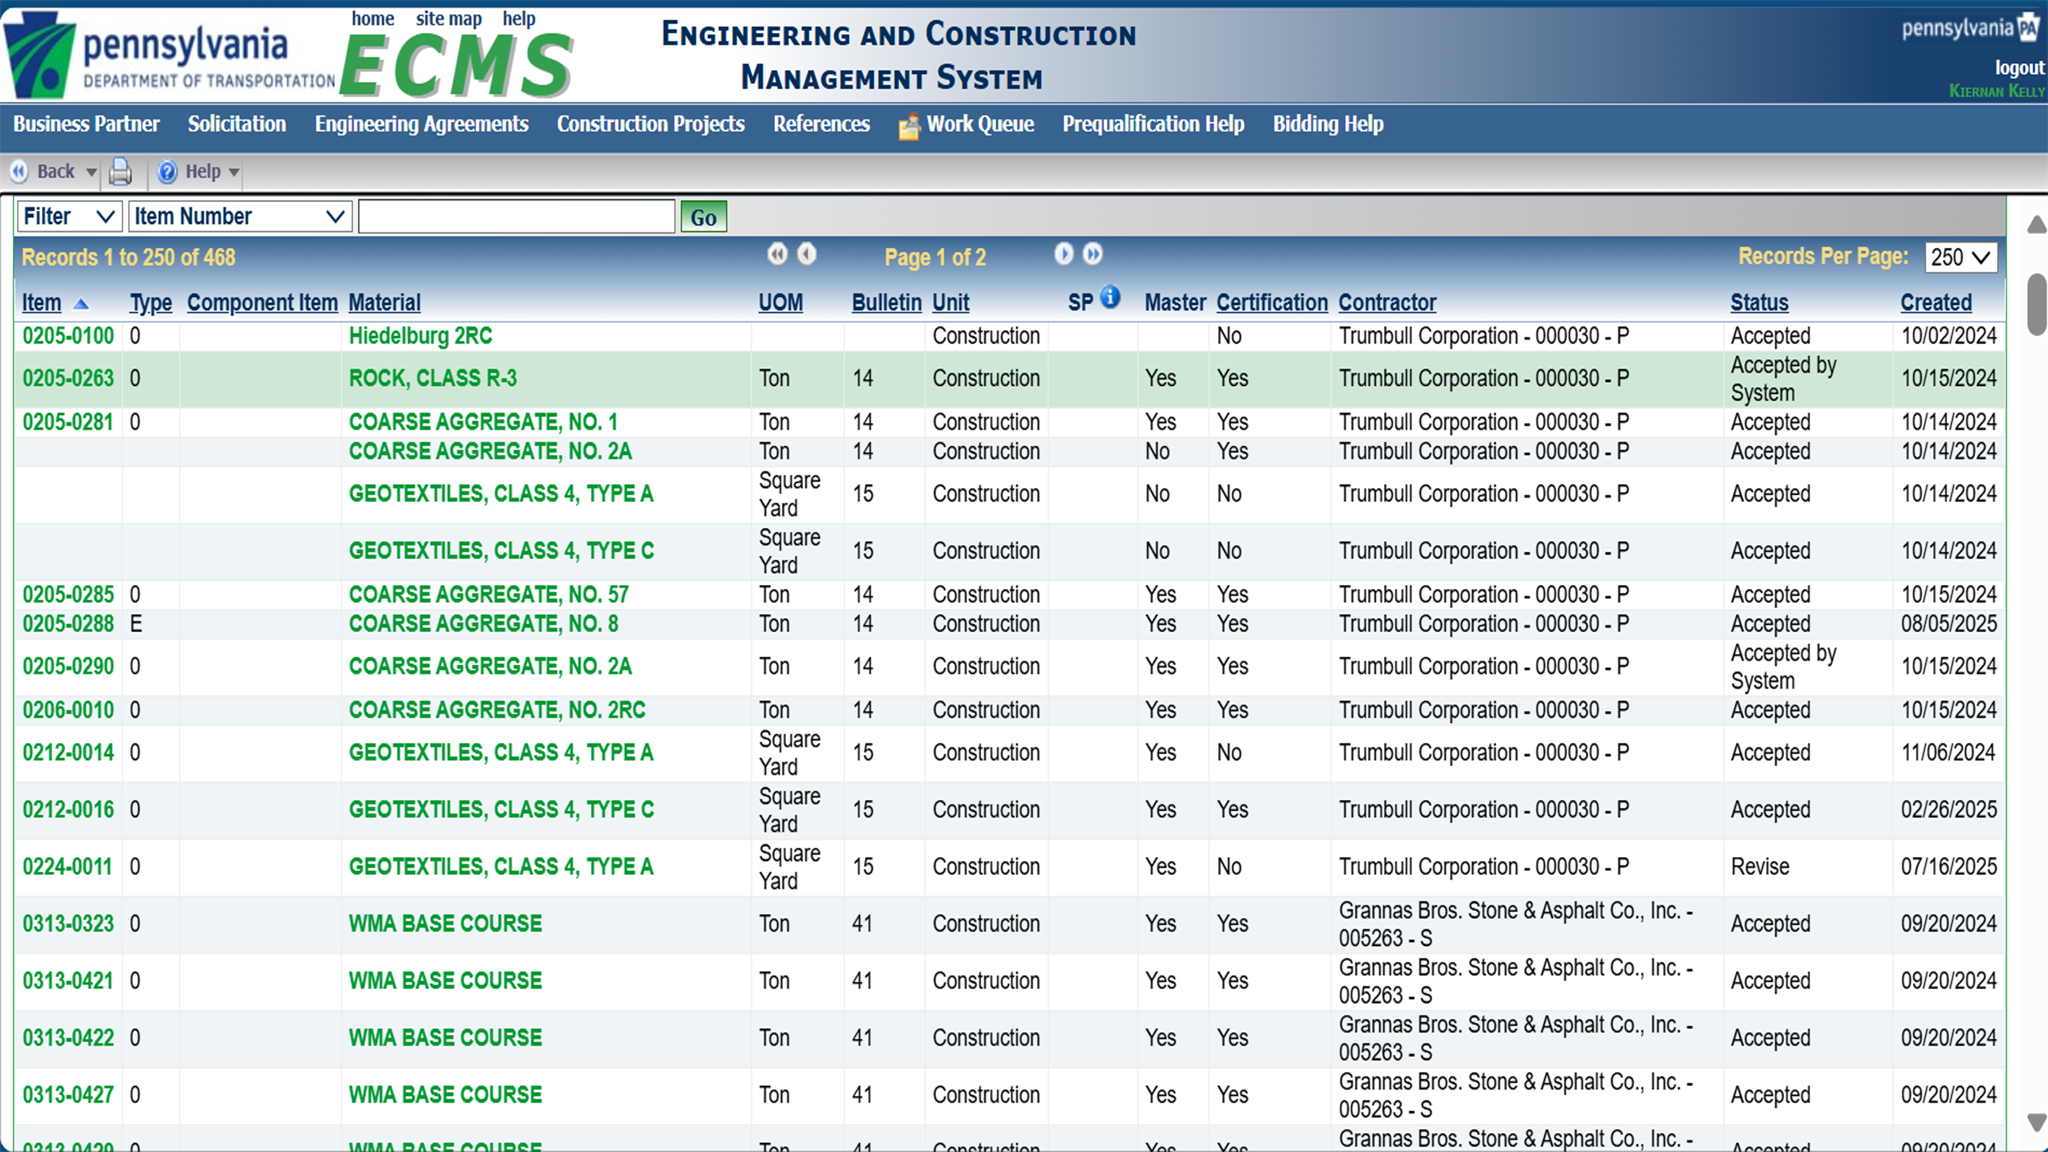Expand the Help dropdown arrow in toolbar
This screenshot has height=1152, width=2048.
(x=234, y=173)
